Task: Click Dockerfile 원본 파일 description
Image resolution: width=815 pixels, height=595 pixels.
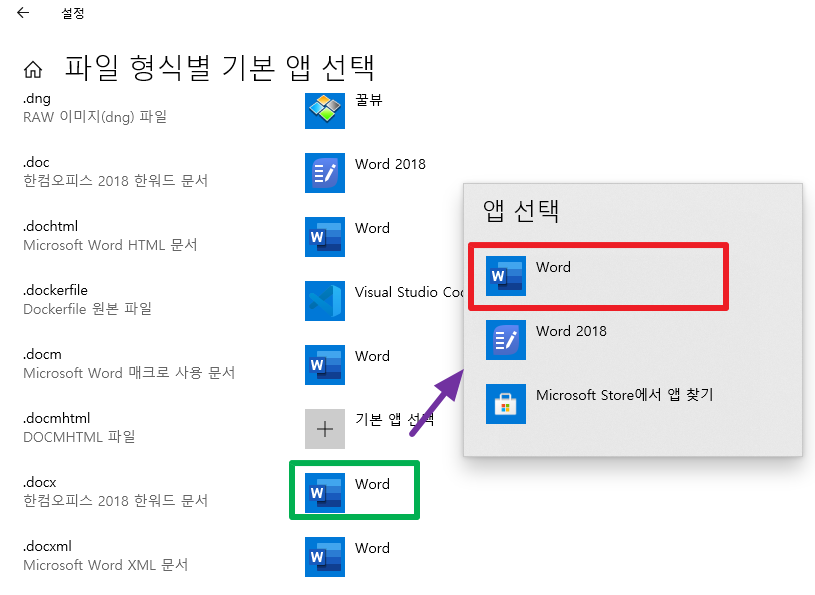Action: pos(87,309)
